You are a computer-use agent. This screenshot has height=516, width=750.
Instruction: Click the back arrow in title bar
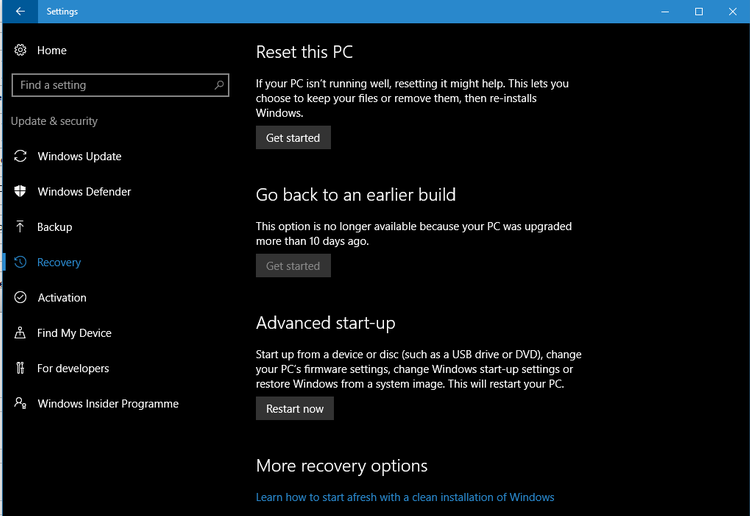(x=20, y=11)
